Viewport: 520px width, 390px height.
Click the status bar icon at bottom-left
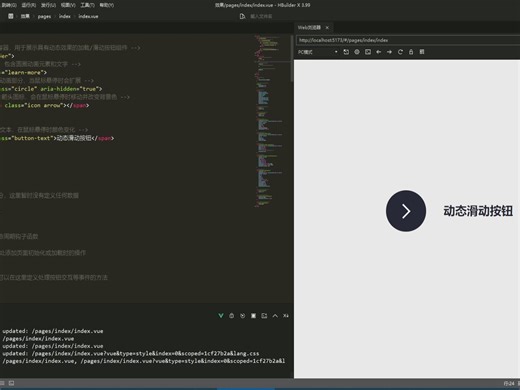[11, 383]
